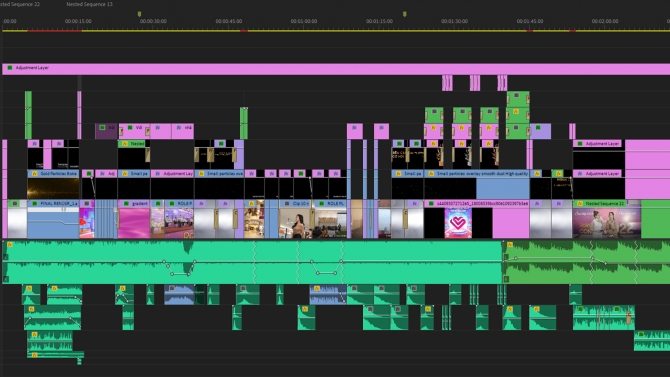Click the marker near 00:01:15:00 on the ruler
670x377 pixels.
pos(405,14)
